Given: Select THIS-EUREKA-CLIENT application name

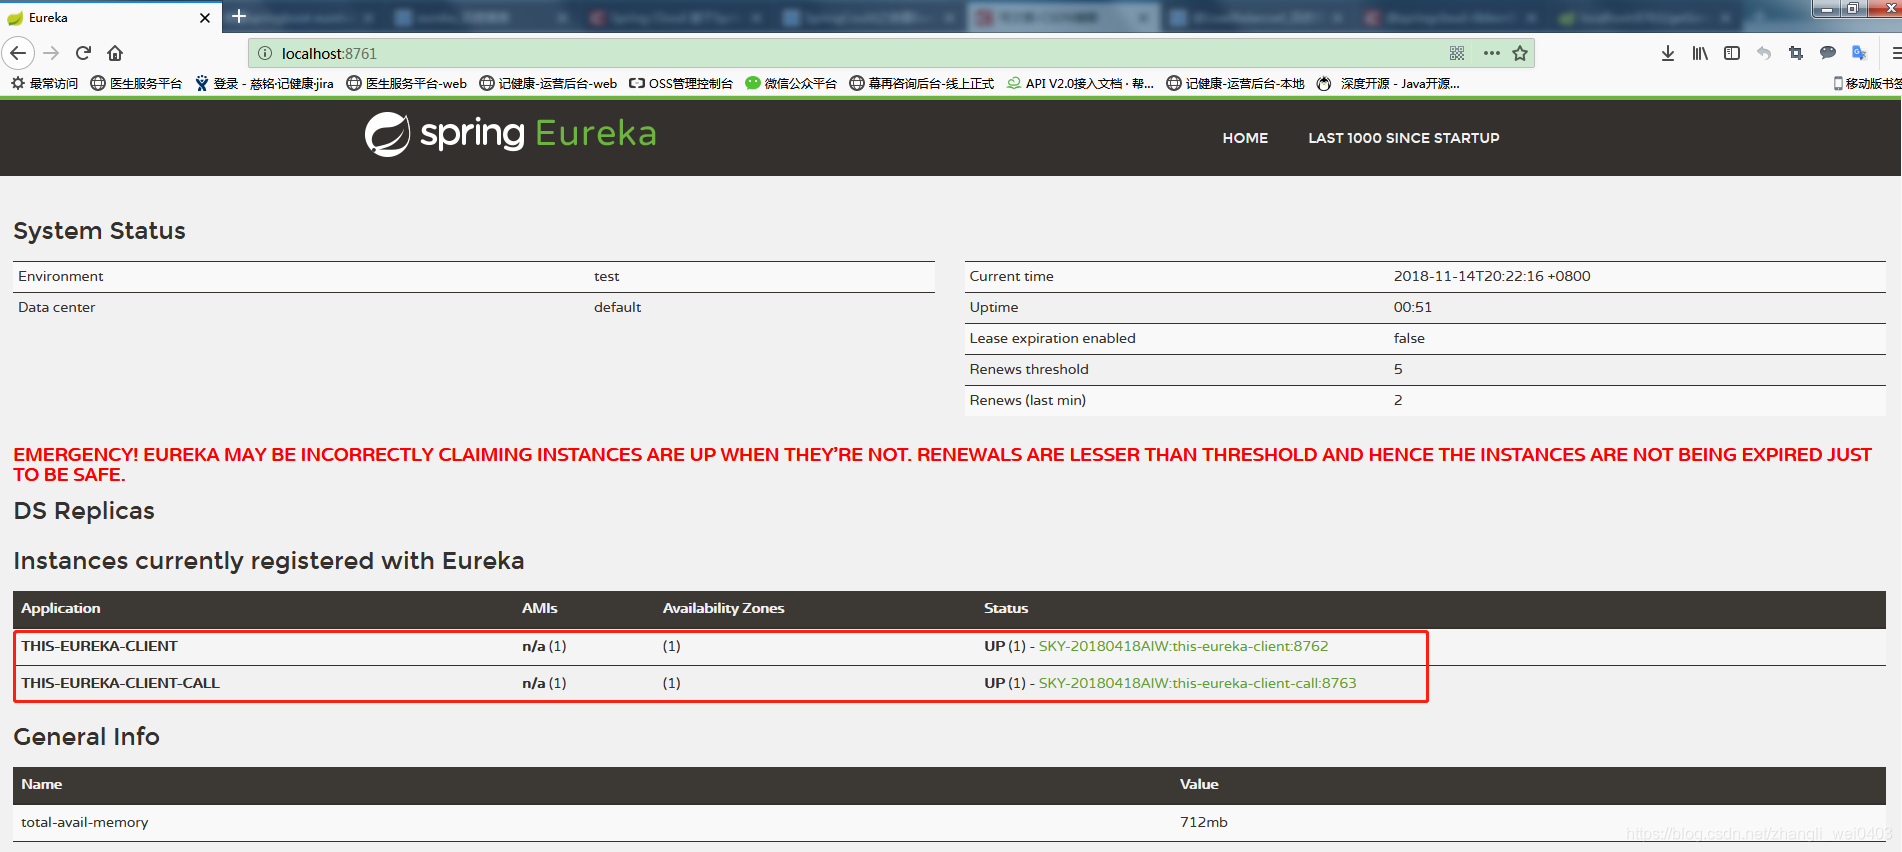Looking at the screenshot, I should tap(99, 646).
